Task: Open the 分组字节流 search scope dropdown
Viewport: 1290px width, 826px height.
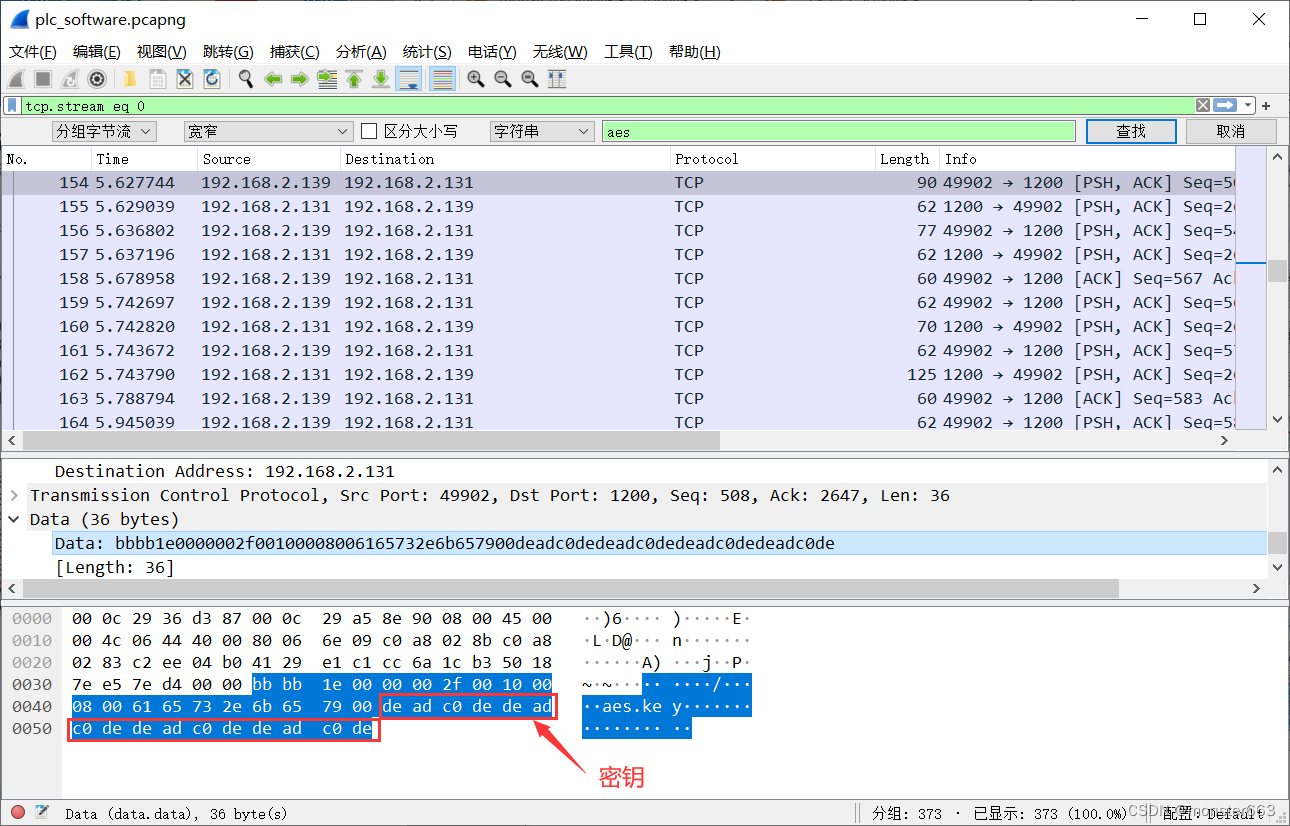Action: click(x=104, y=131)
